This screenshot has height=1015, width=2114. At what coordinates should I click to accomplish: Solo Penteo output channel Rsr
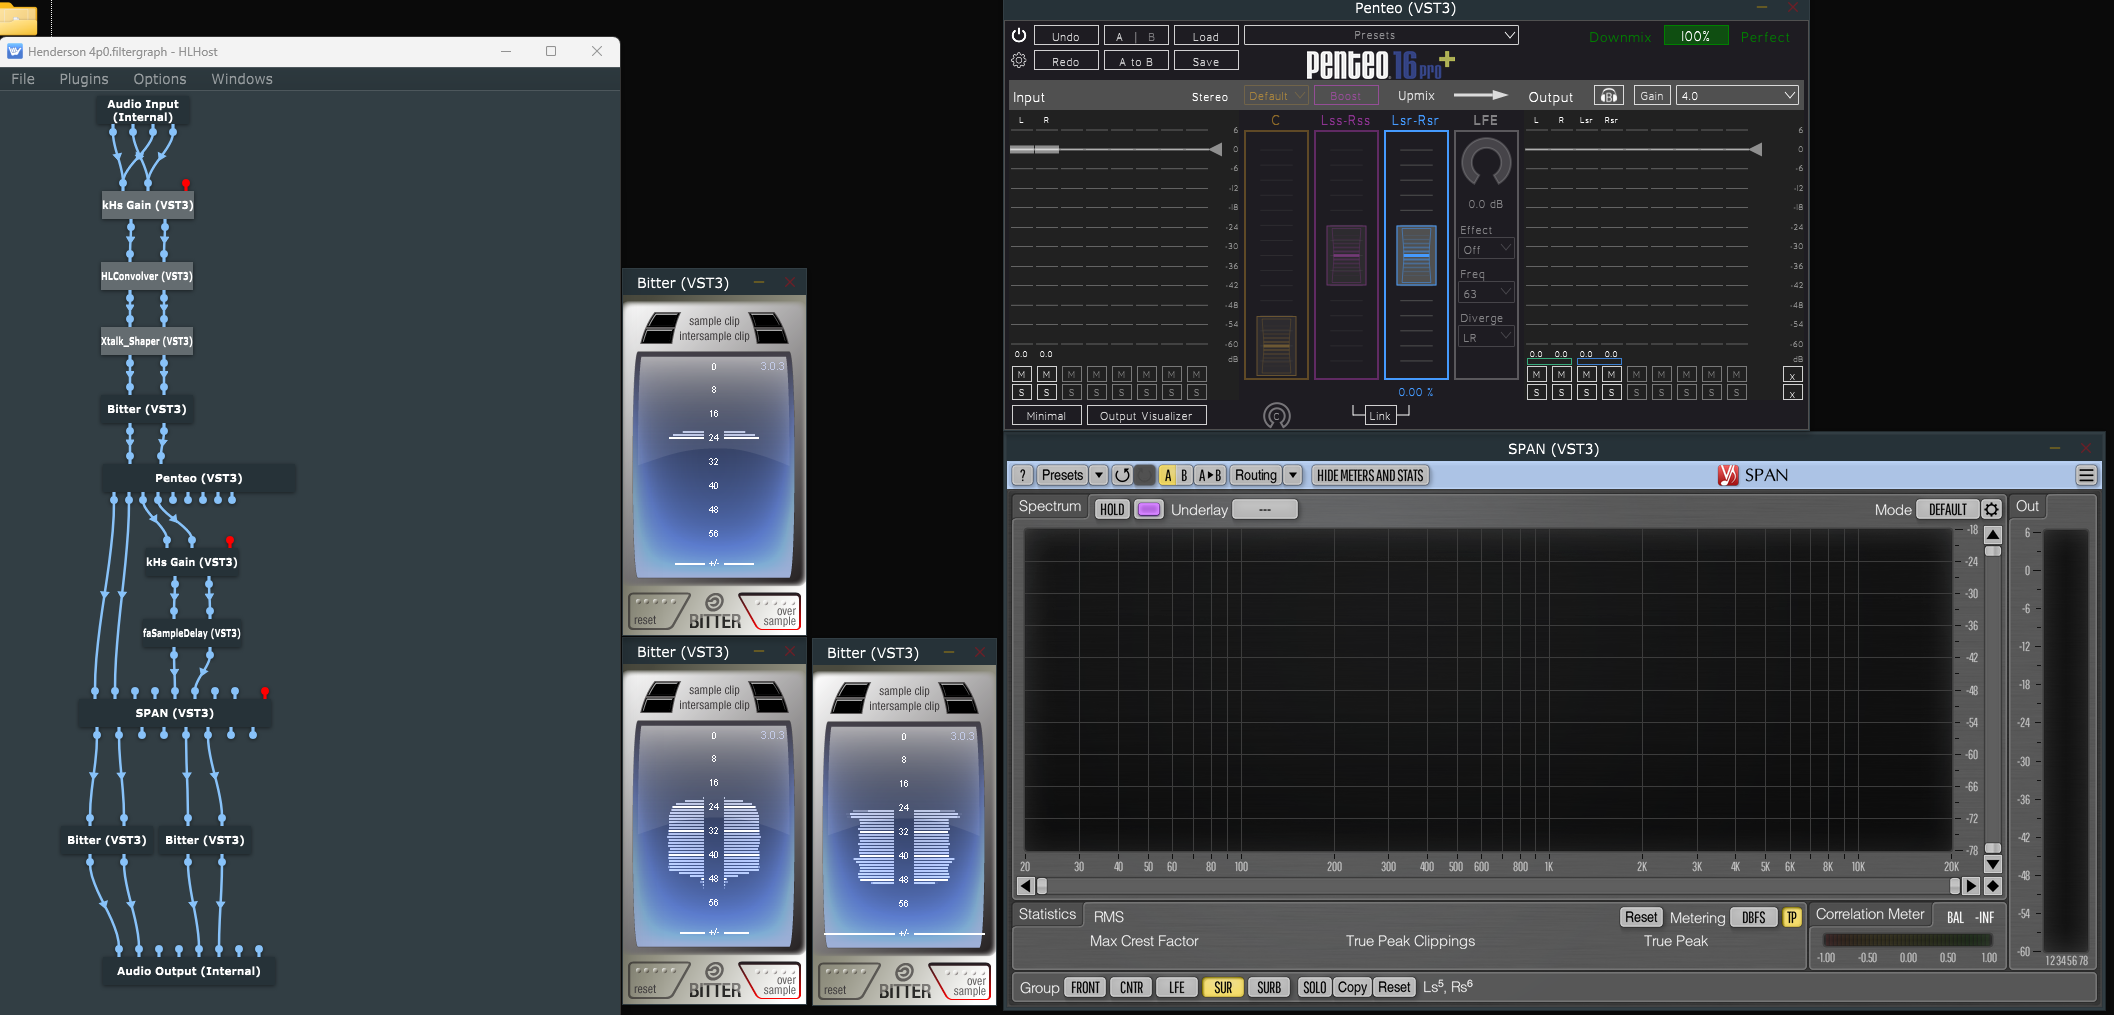1612,393
